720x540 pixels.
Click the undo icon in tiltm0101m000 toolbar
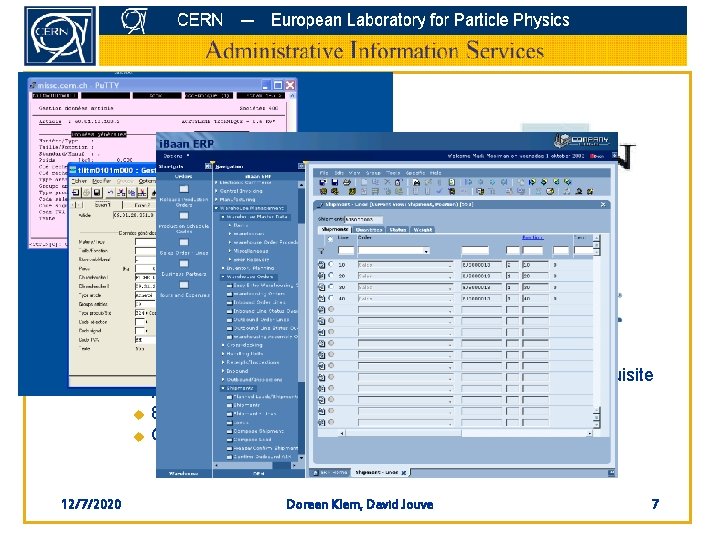pyautogui.click(x=110, y=193)
